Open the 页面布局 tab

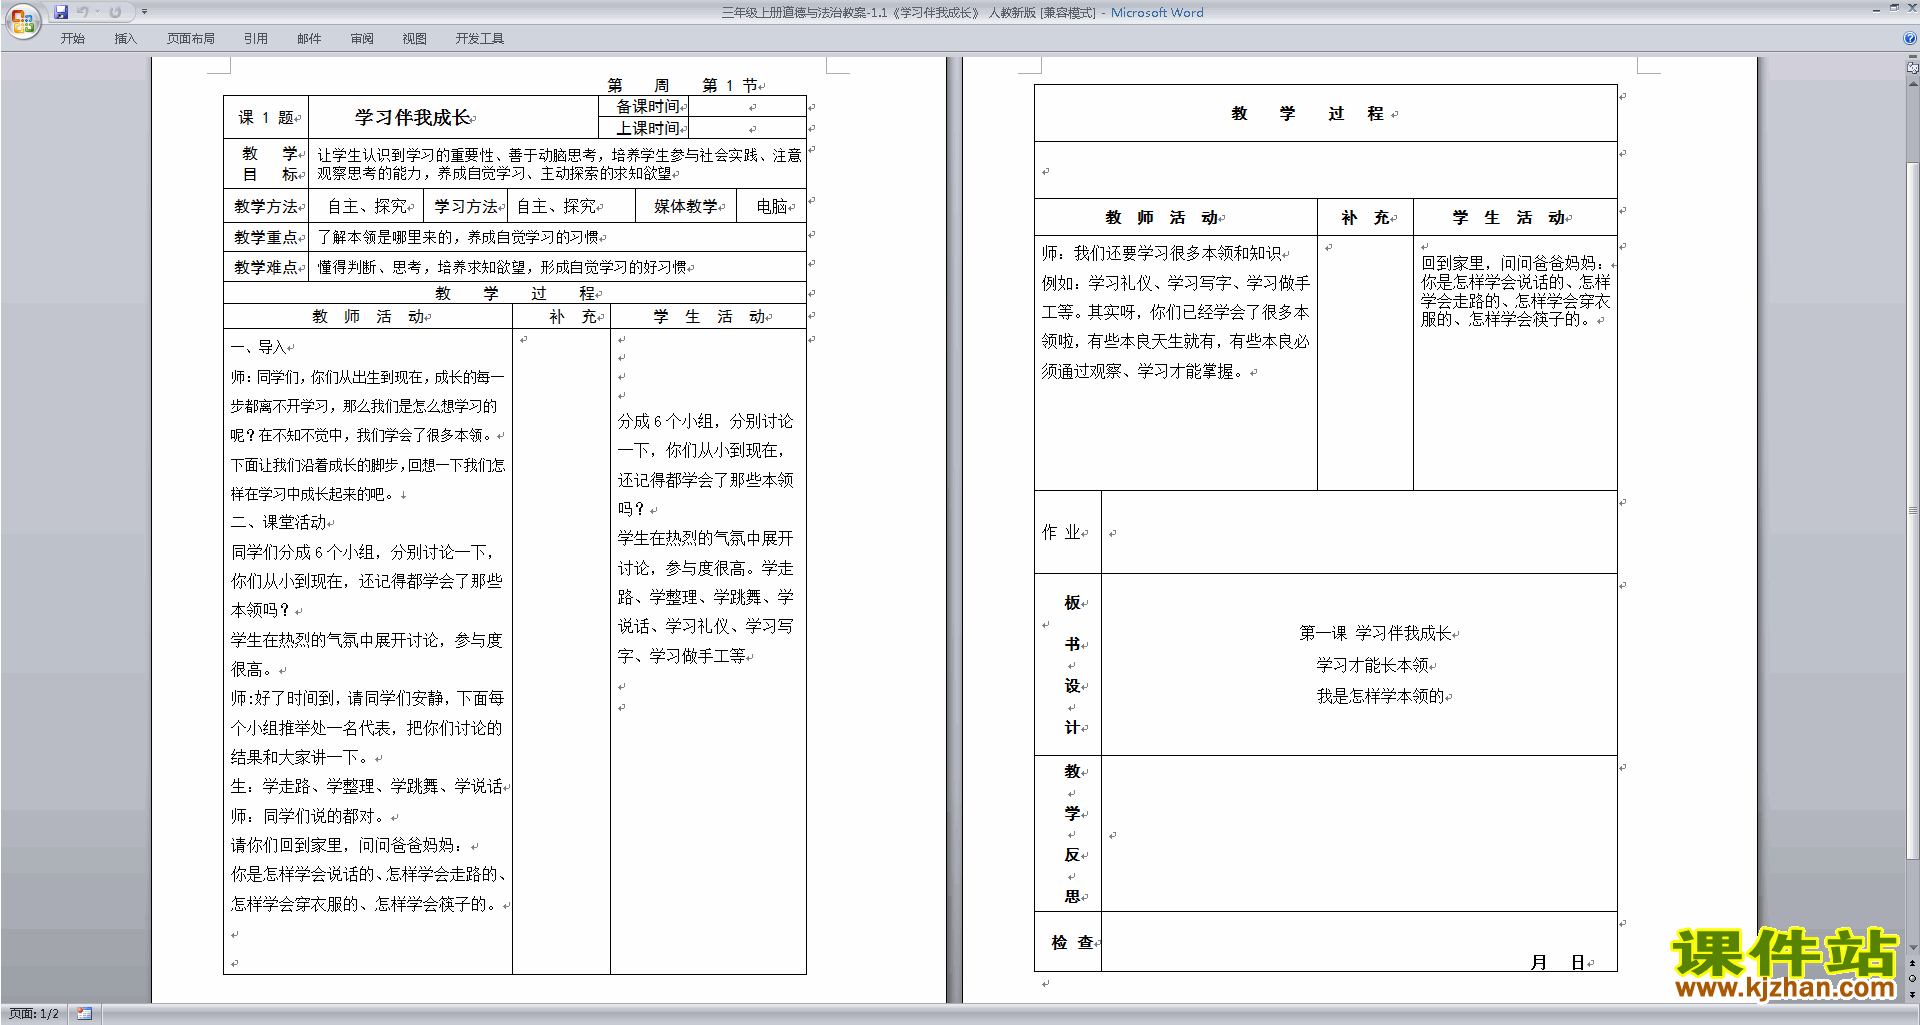pyautogui.click(x=191, y=39)
